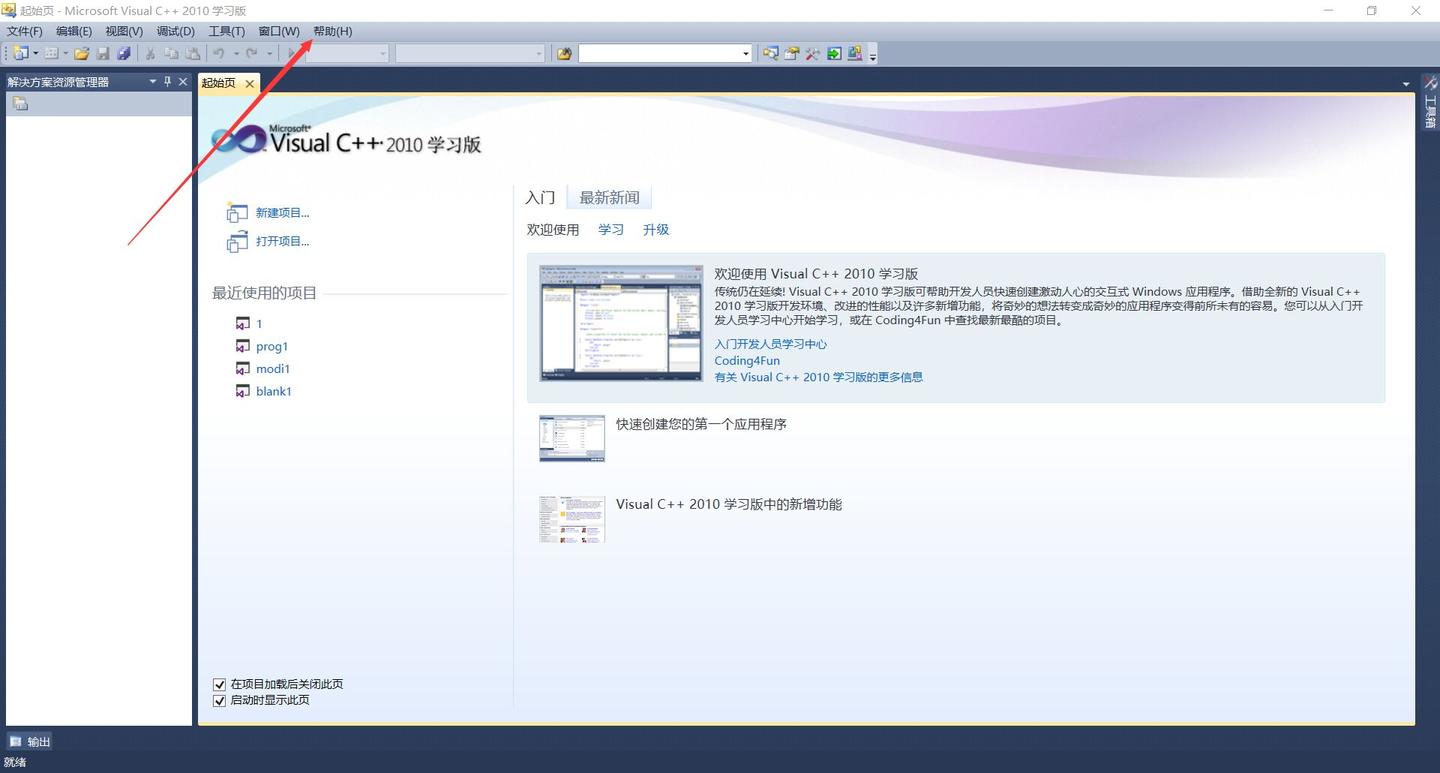Viewport: 1440px width, 773px height.
Task: Click the 输出 panel icon
Action: pyautogui.click(x=15, y=741)
